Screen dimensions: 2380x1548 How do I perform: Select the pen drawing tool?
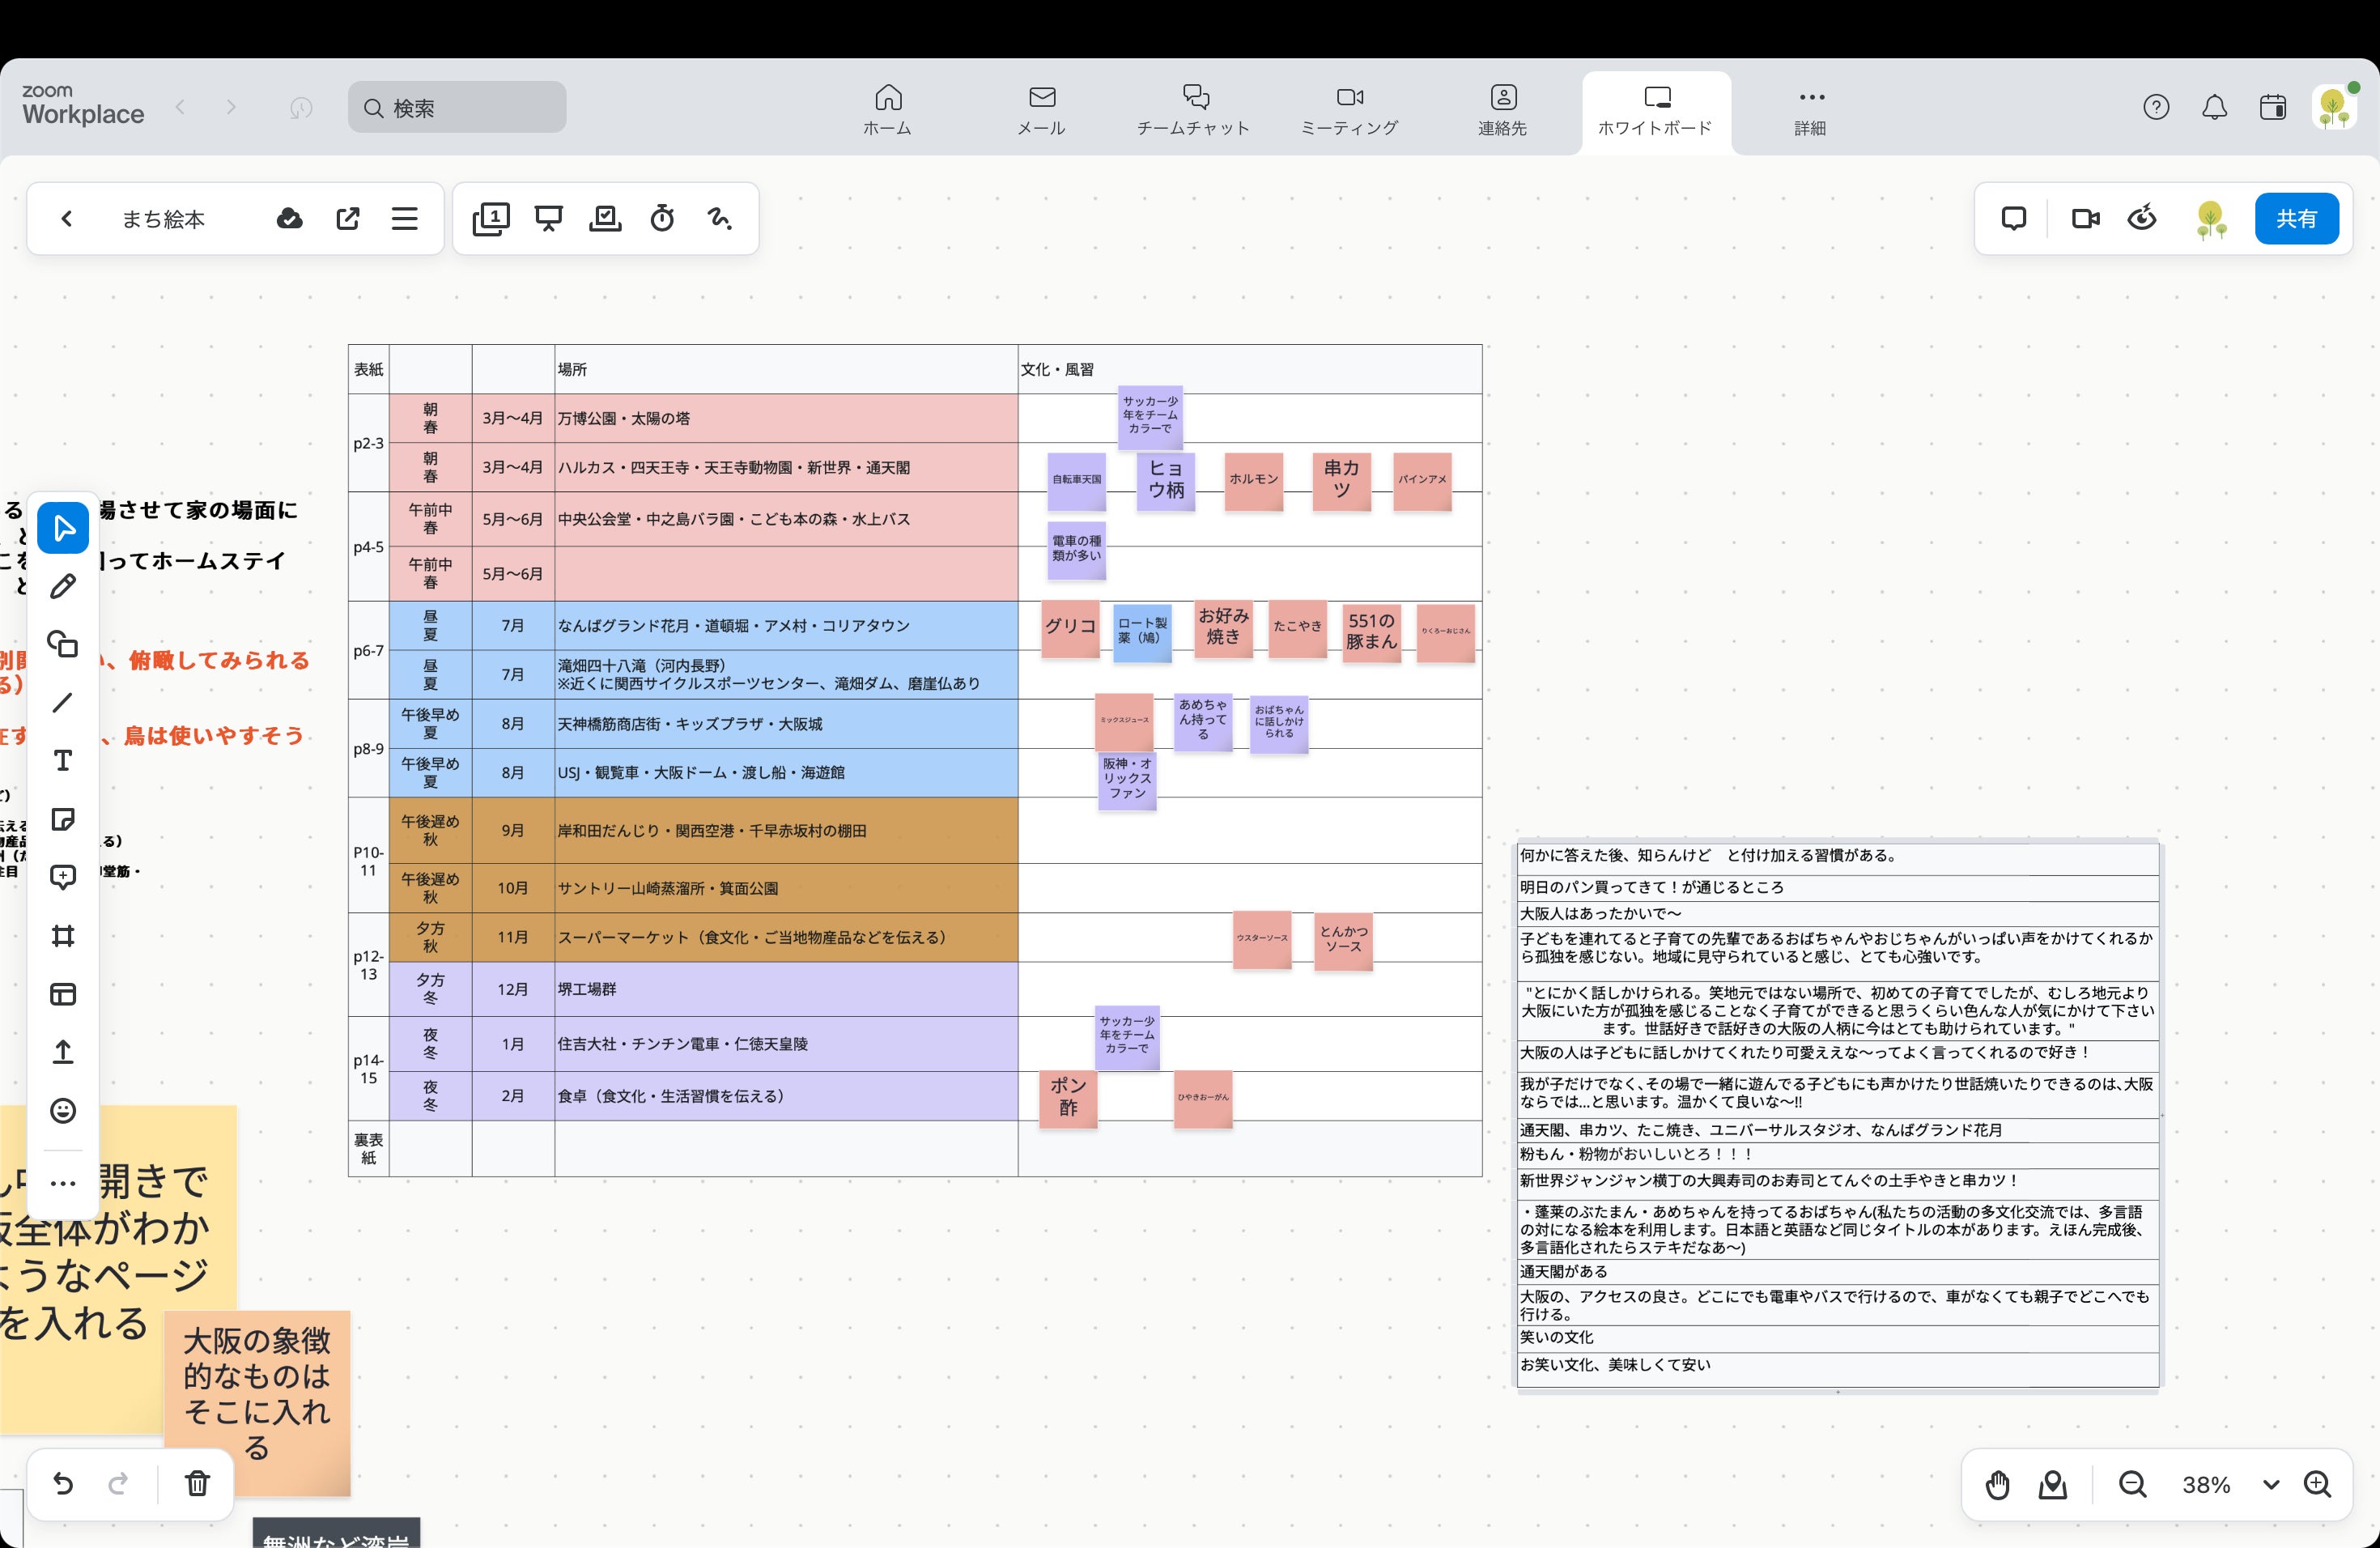[63, 586]
